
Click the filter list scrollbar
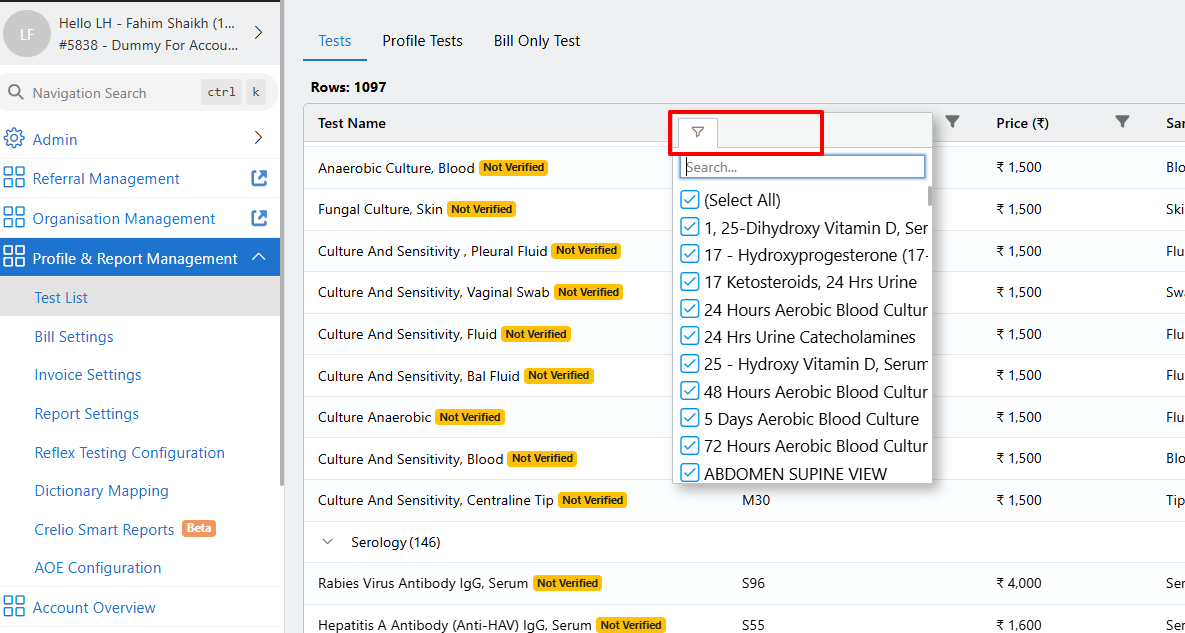coord(930,196)
